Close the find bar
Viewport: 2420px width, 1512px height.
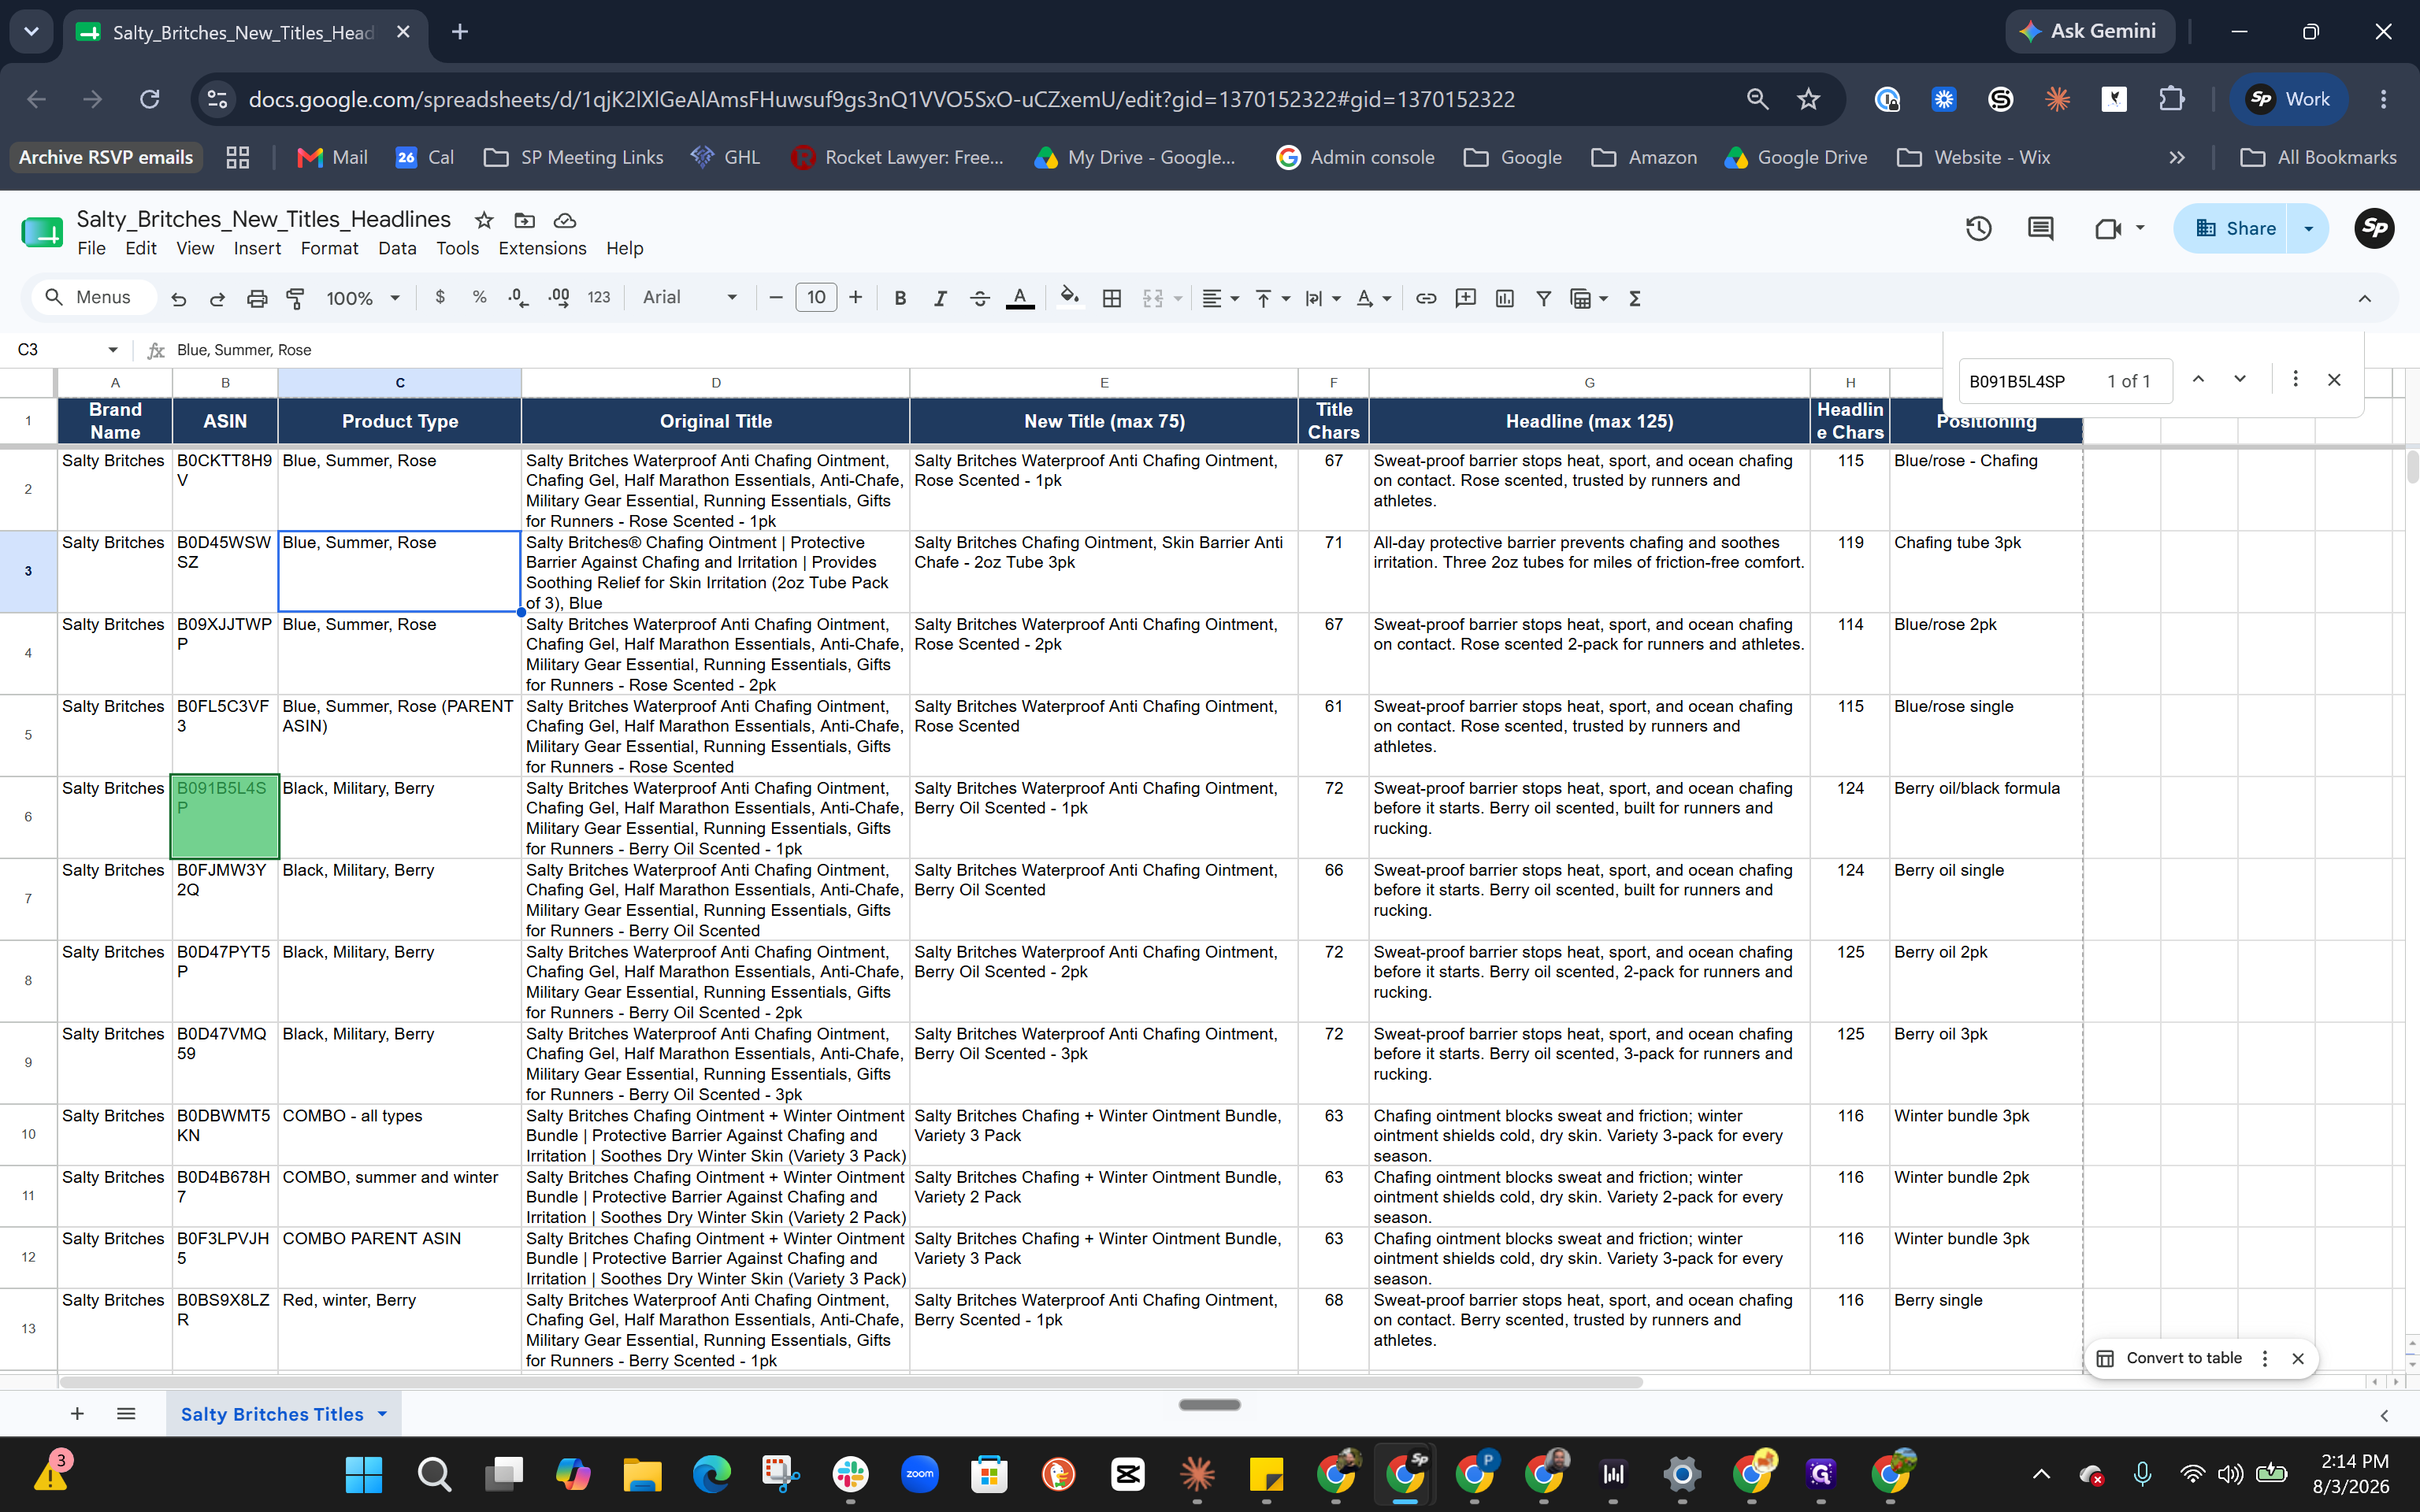(2334, 380)
